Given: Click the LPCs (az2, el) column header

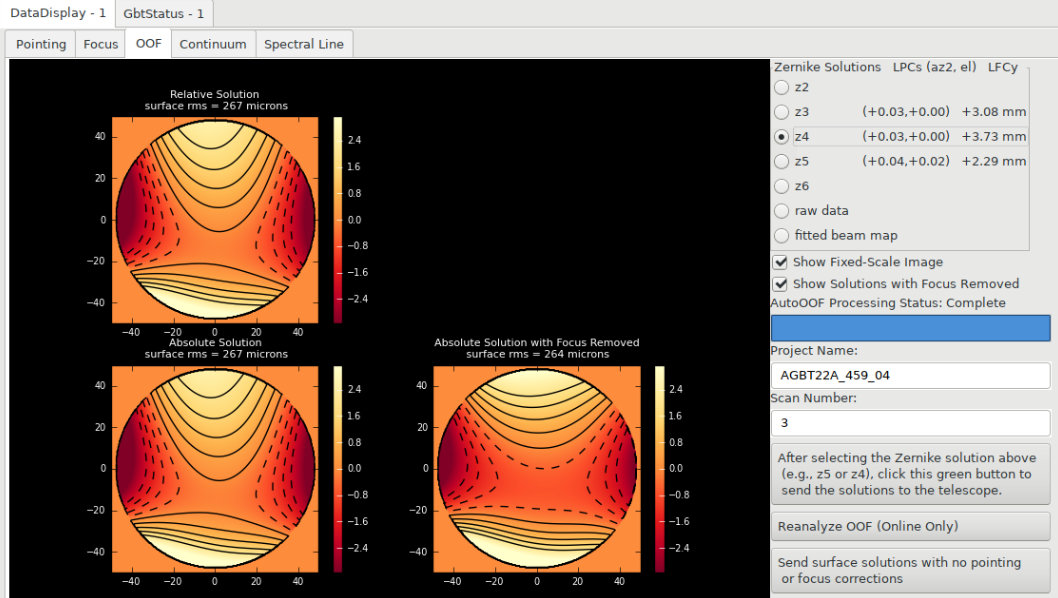Looking at the screenshot, I should (x=935, y=67).
